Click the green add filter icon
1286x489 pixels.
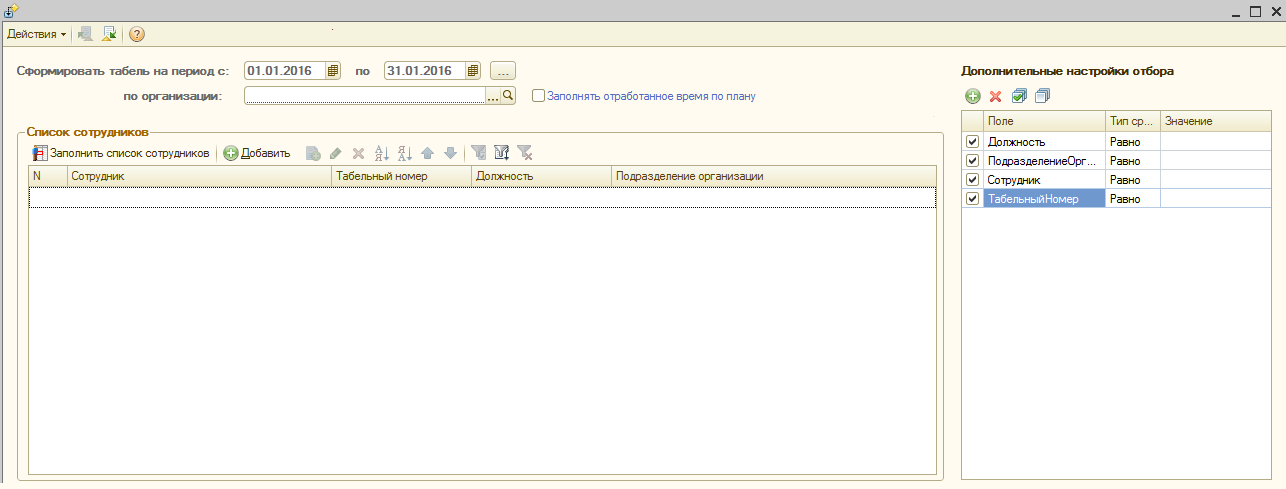[x=972, y=96]
